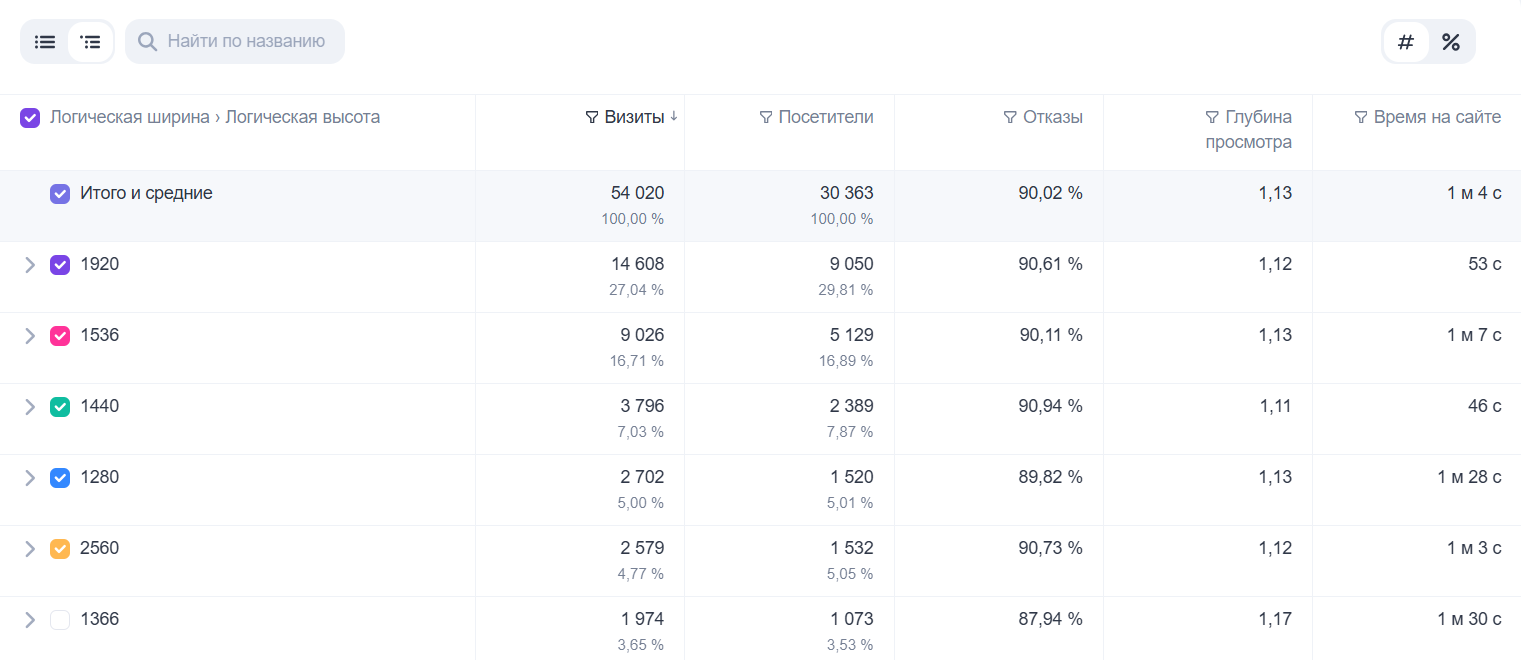
Task: Show absolute values with # icon
Action: coord(1406,42)
